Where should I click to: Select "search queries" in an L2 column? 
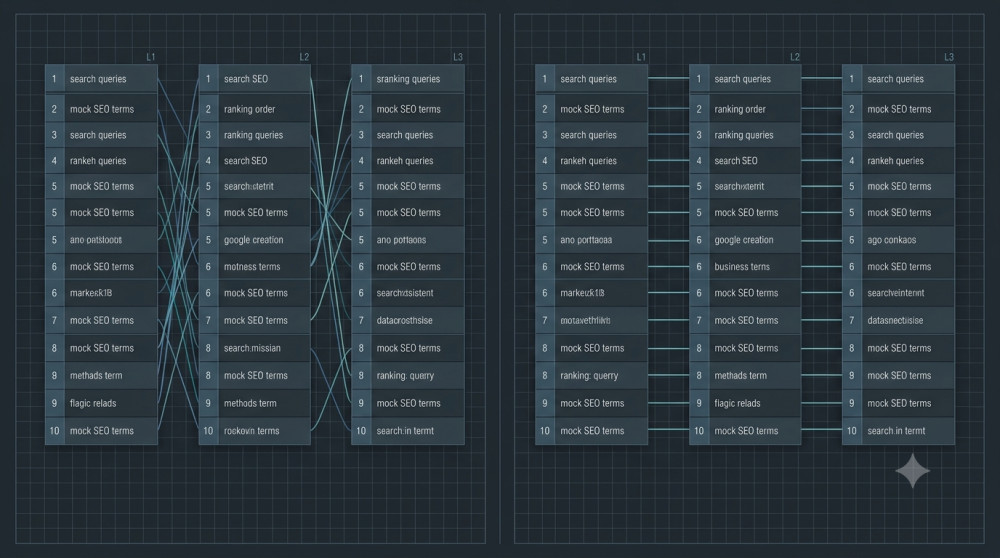pos(745,79)
